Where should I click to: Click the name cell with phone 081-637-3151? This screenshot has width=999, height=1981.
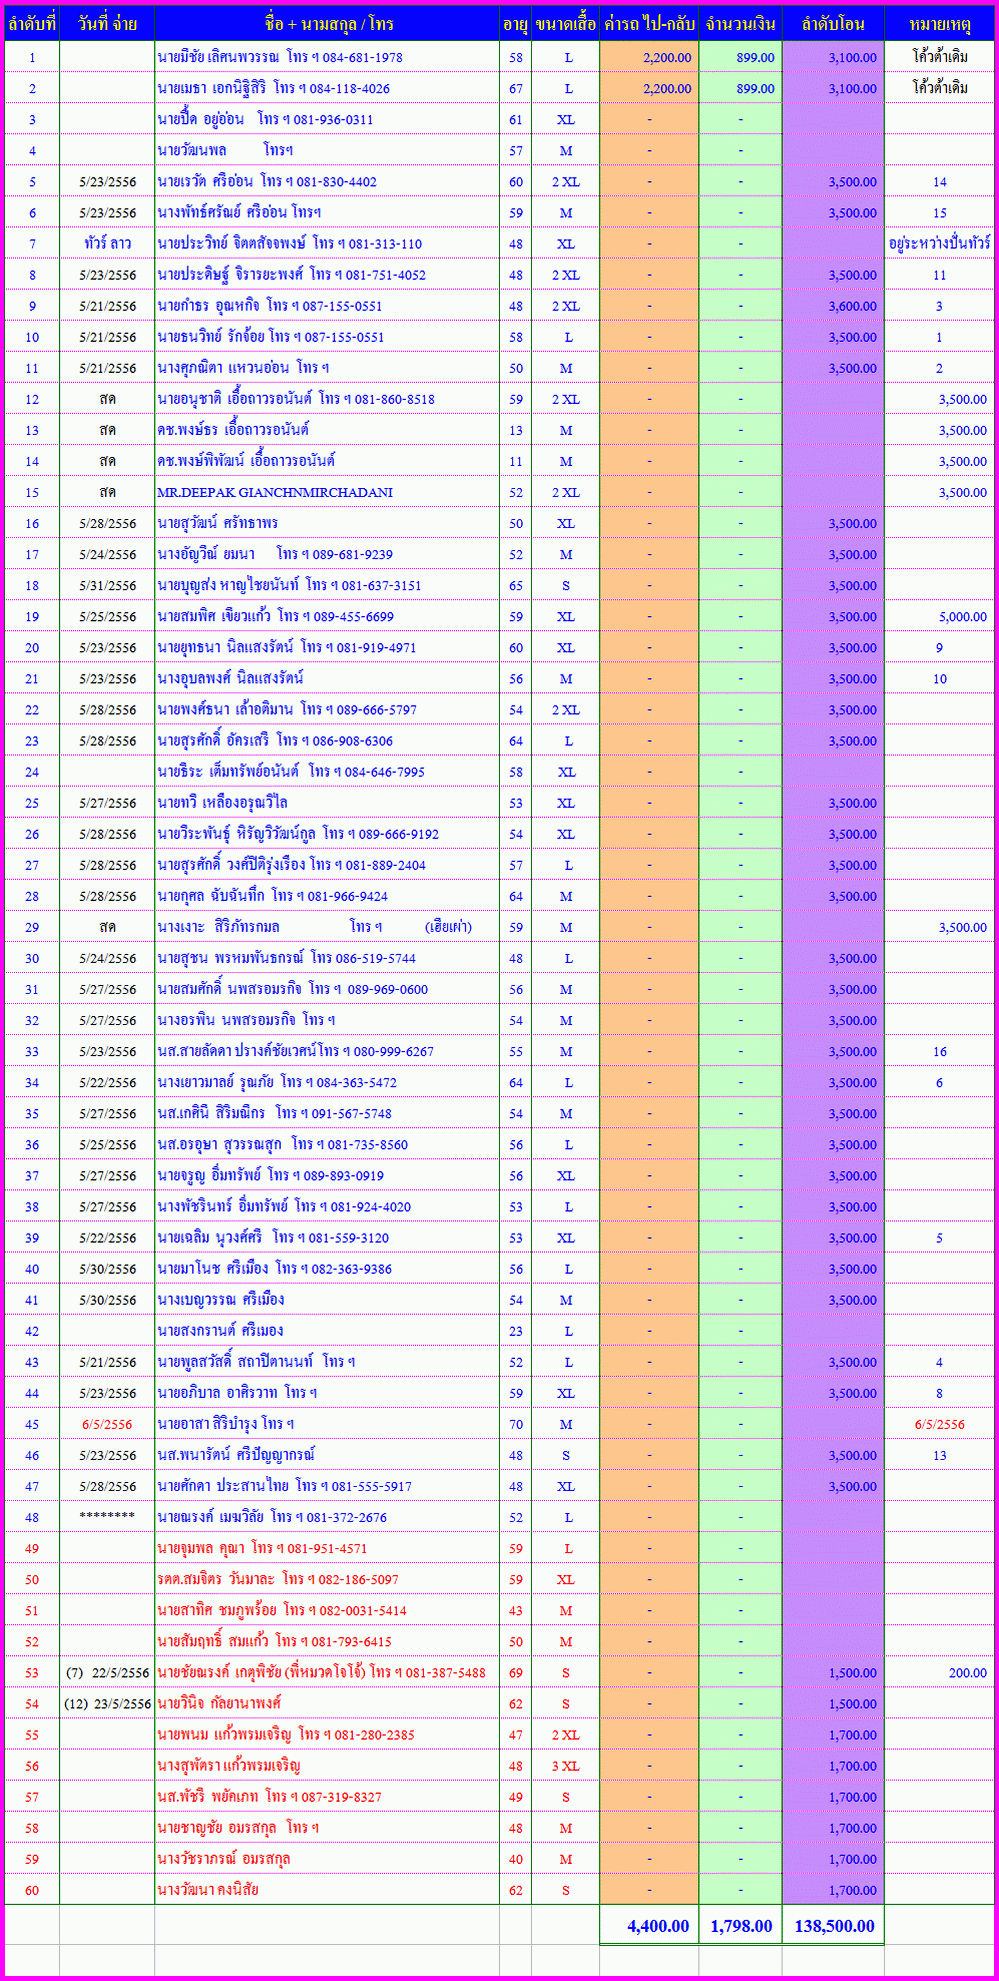328,585
